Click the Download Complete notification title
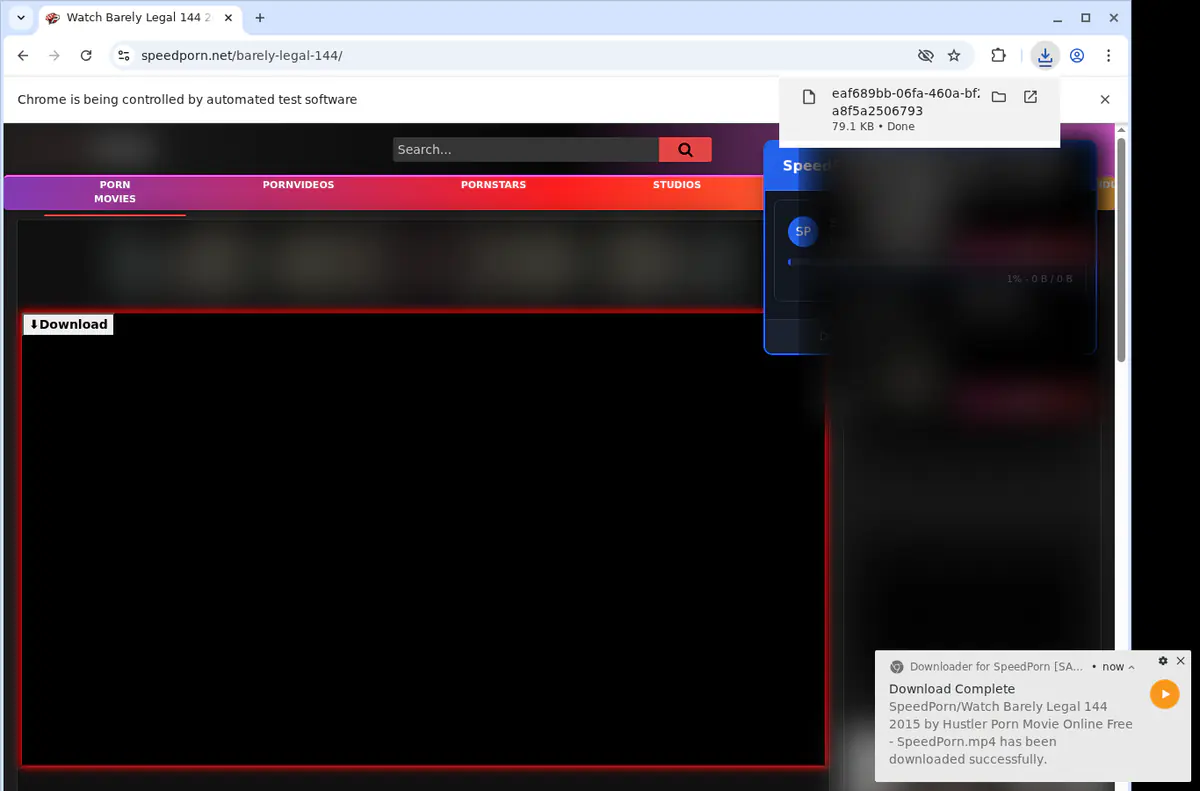The height and width of the screenshot is (791, 1200). click(x=952, y=689)
